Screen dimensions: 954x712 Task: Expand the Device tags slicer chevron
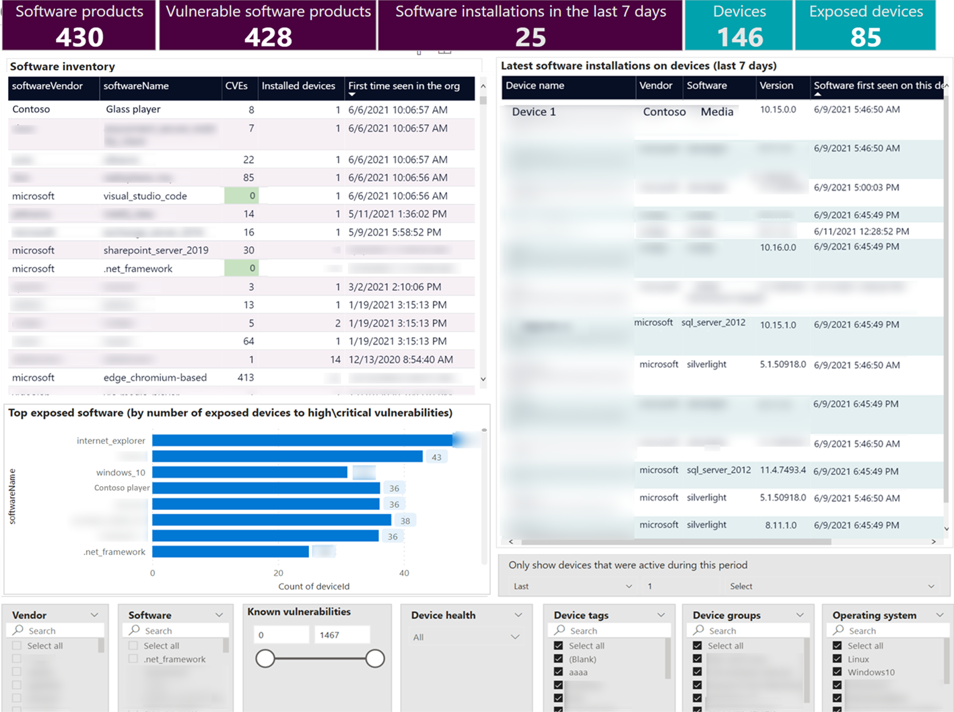pos(661,615)
